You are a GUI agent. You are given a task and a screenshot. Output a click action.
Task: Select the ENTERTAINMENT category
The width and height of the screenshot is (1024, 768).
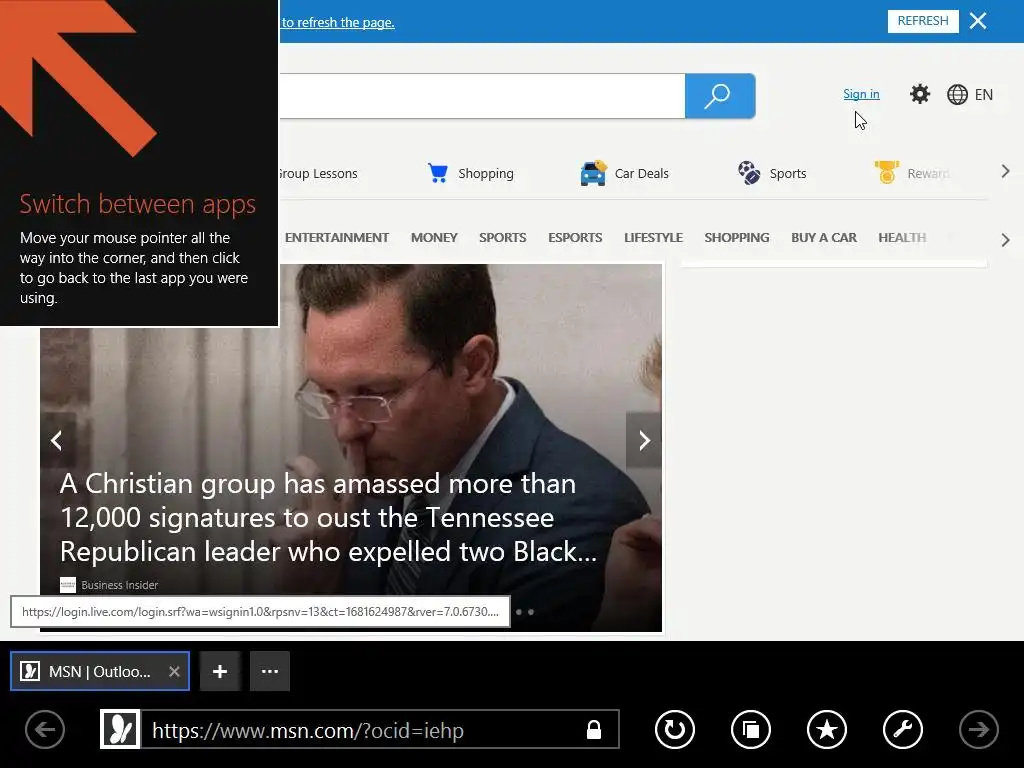click(x=337, y=238)
